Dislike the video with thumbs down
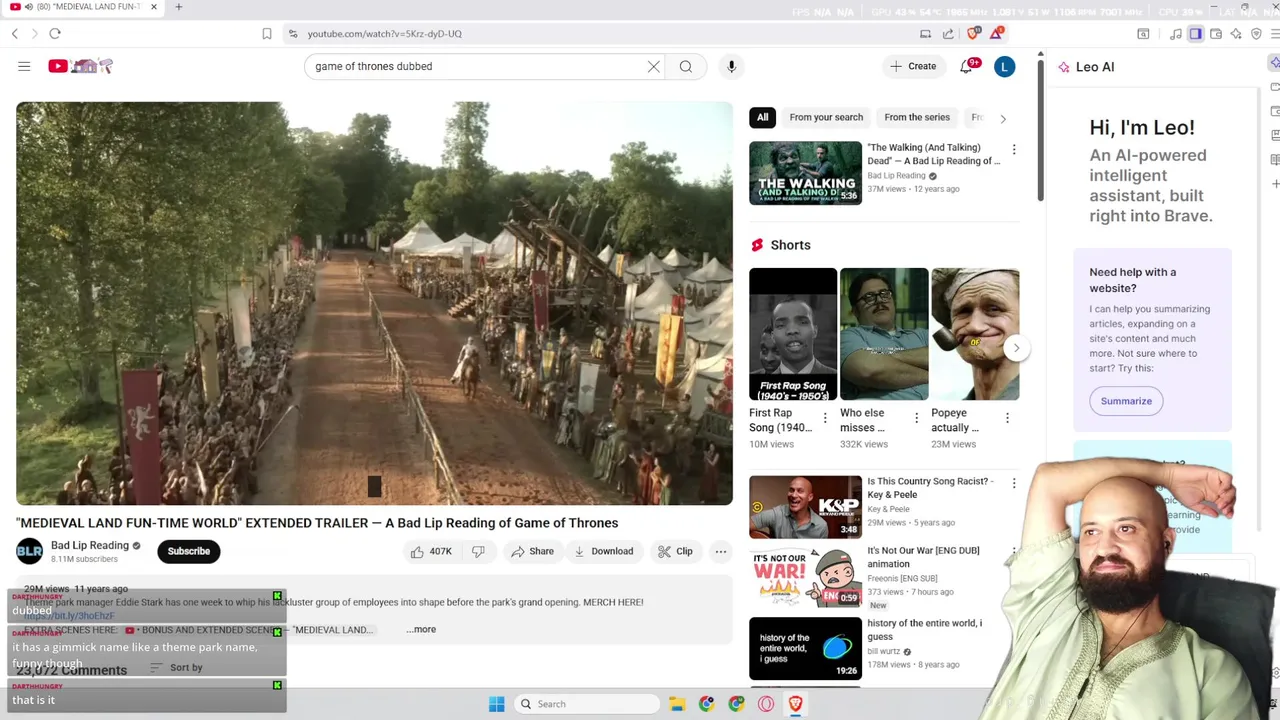Viewport: 1280px width, 720px height. click(x=478, y=551)
